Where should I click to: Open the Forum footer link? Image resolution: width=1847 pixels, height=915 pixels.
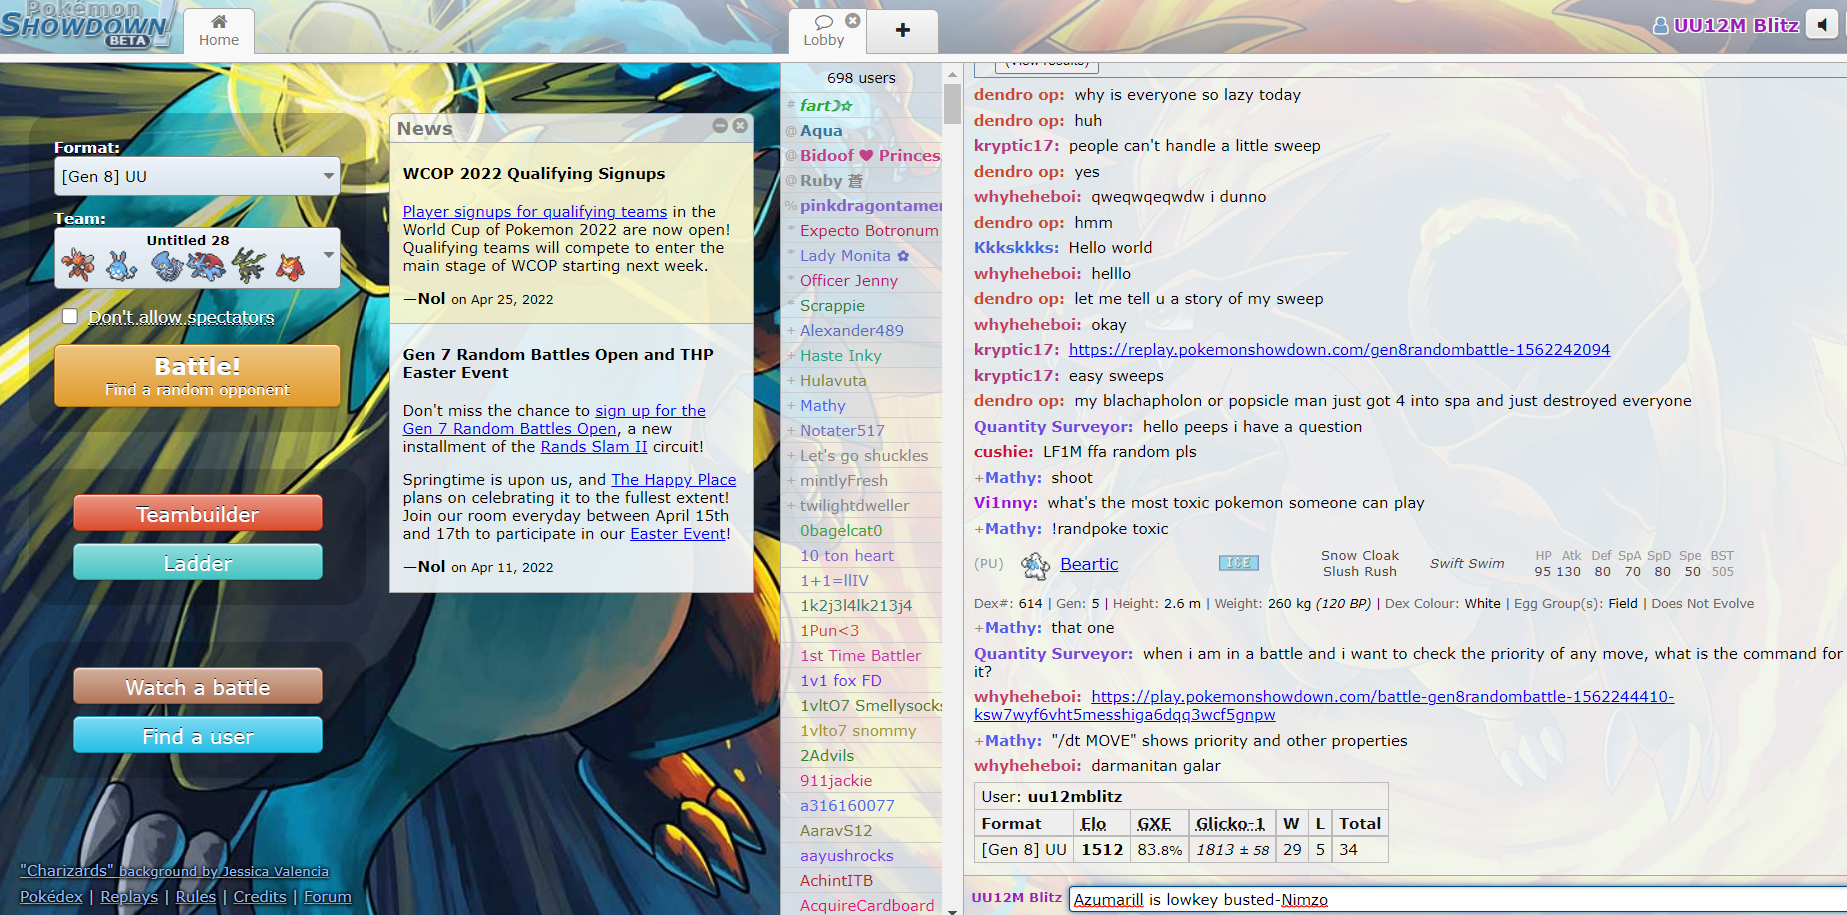pyautogui.click(x=328, y=897)
